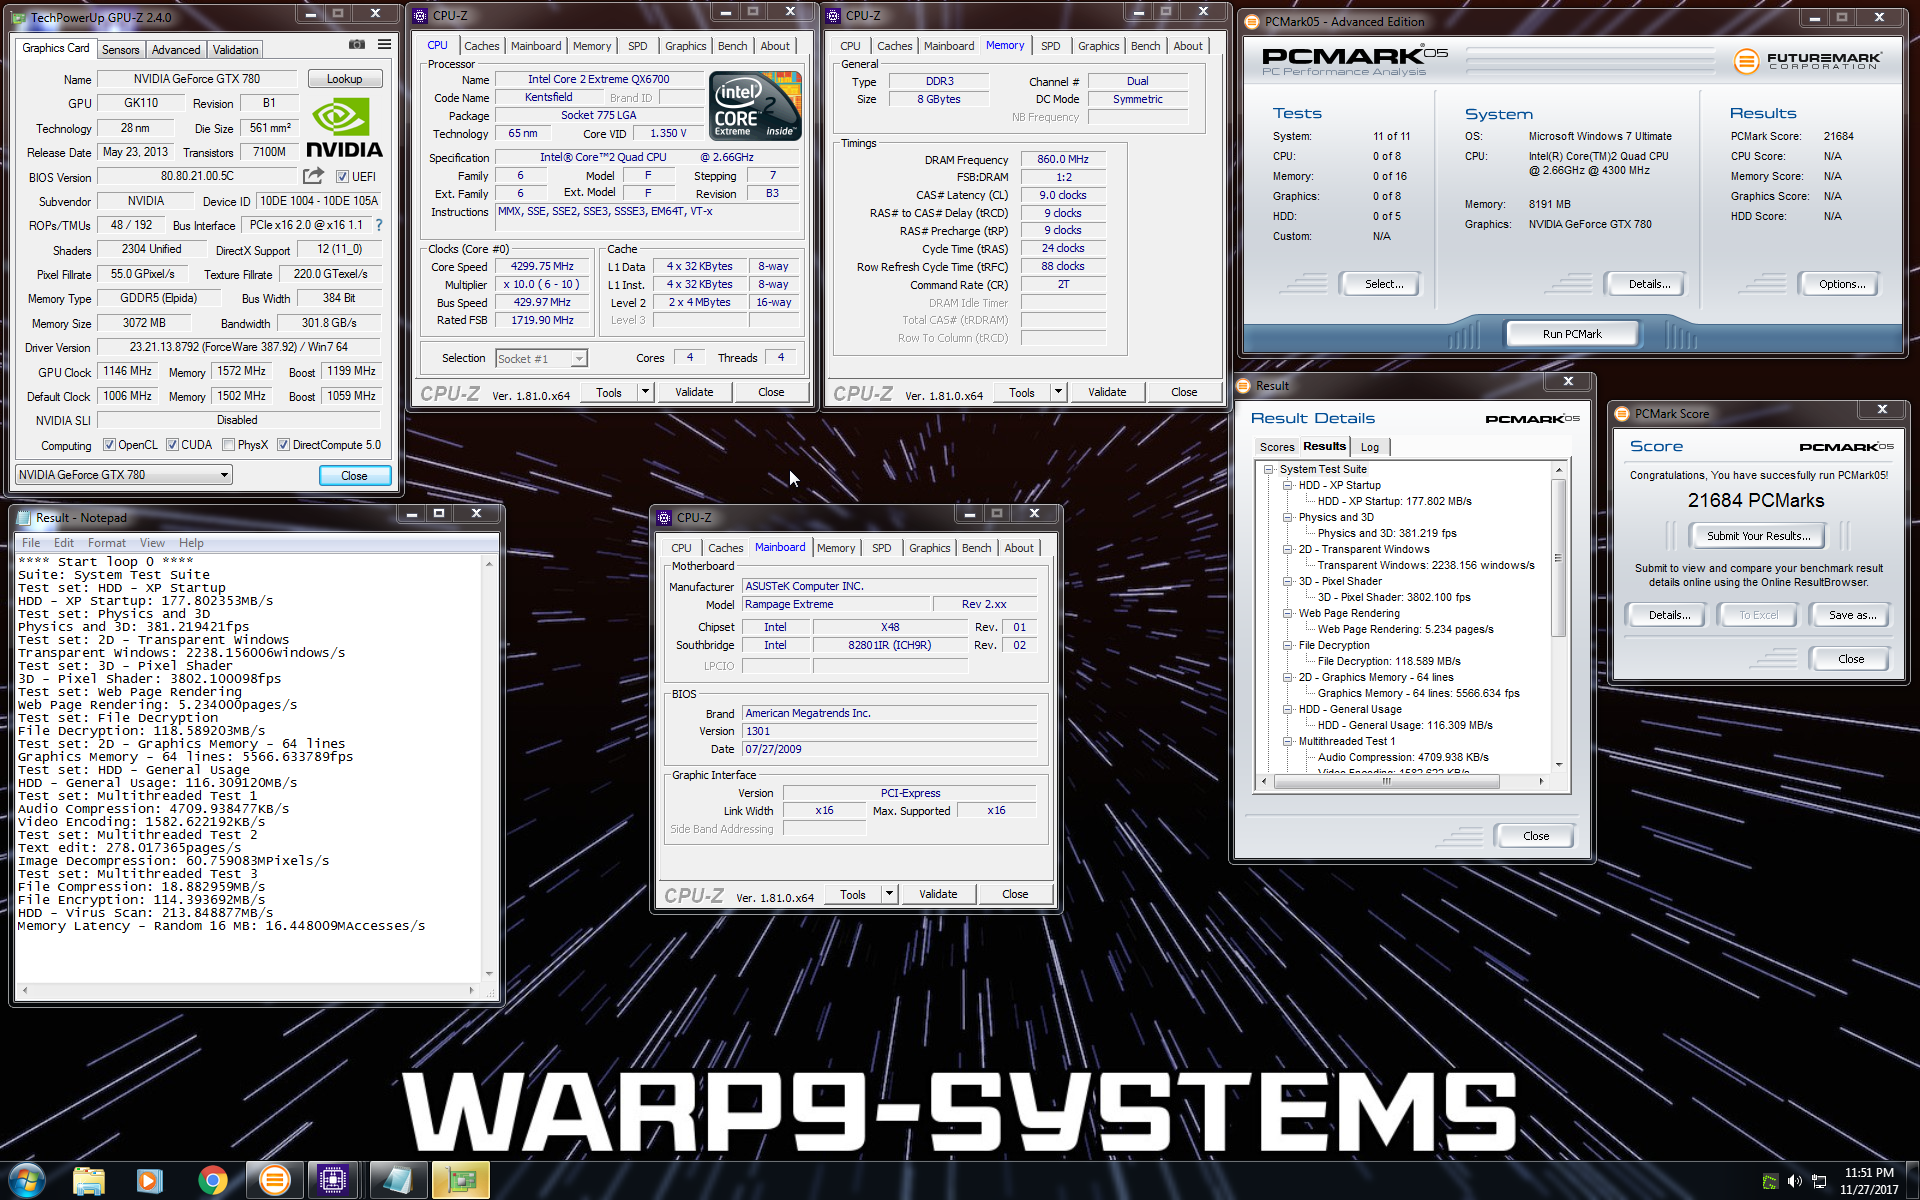Screen dimensions: 1920x1200
Task: Click CPU-Z Mainboard window title icon
Action: click(664, 517)
